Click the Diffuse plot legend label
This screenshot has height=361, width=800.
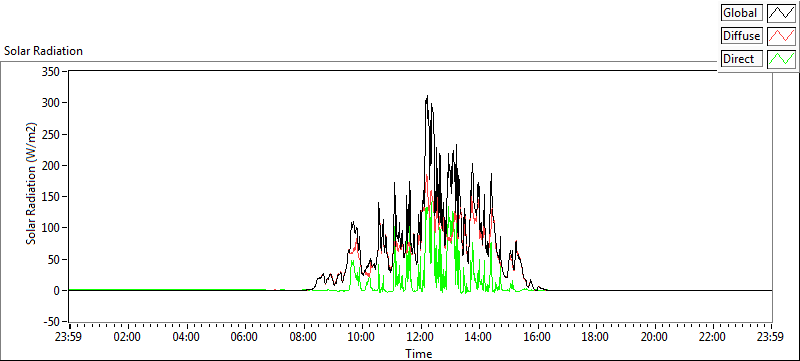pyautogui.click(x=742, y=36)
